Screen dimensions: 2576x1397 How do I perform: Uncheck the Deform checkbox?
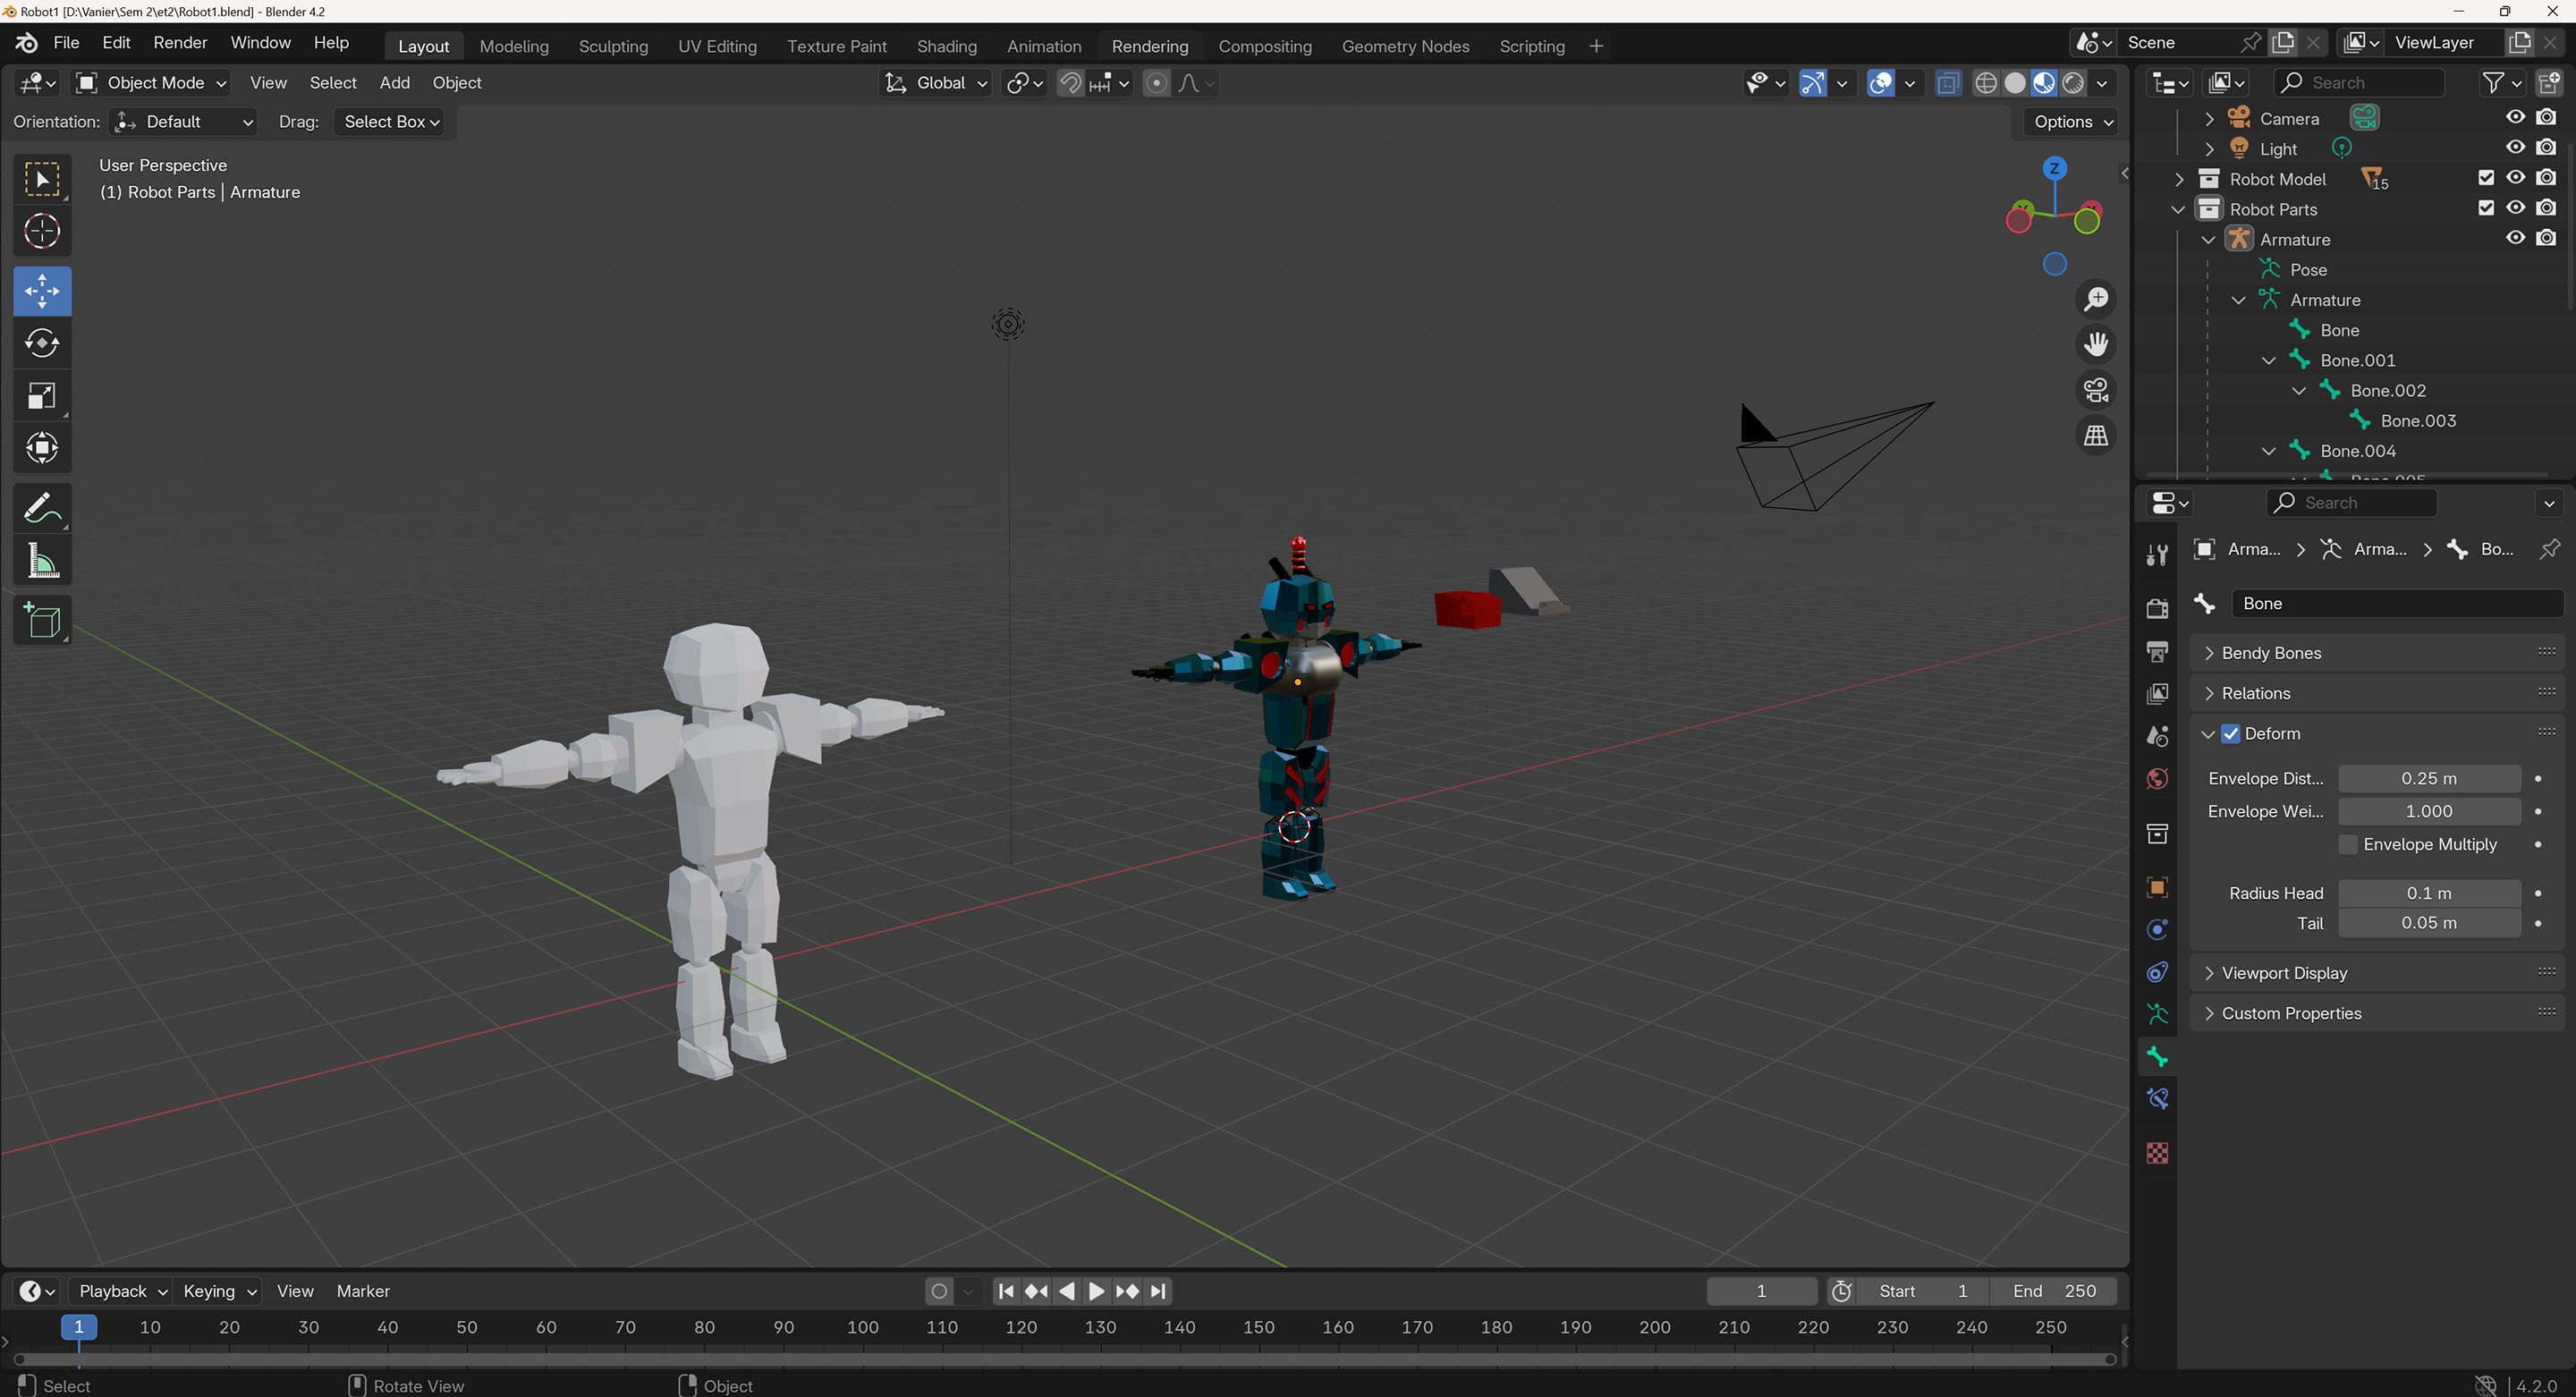pyautogui.click(x=2230, y=734)
